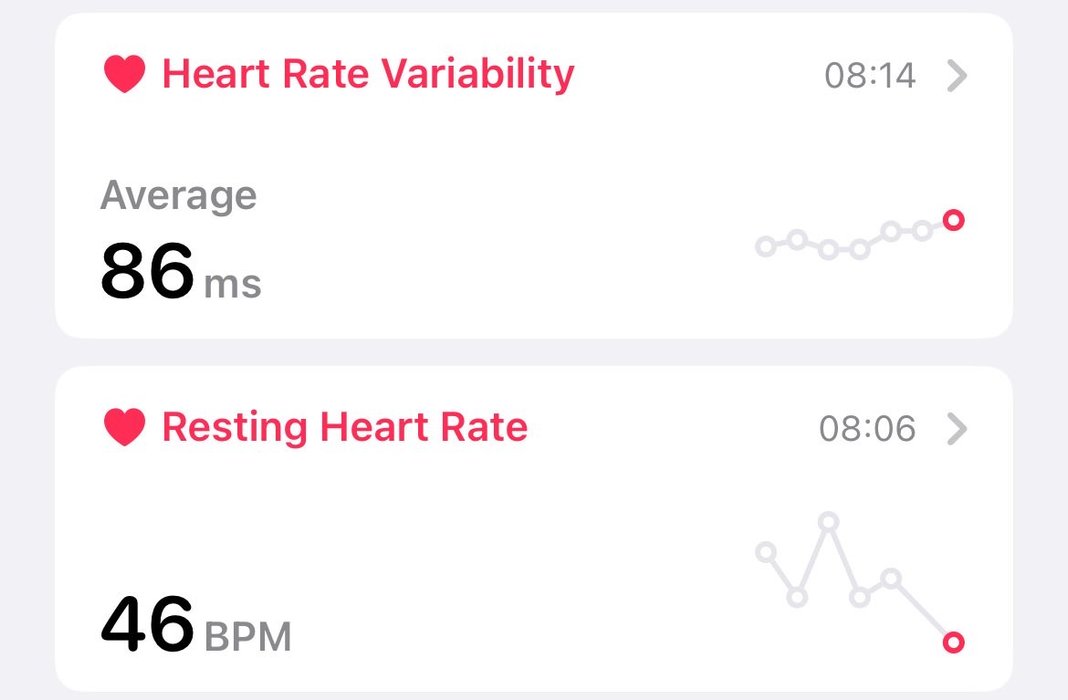
Task: Click the lowest gray point on resting rate chart
Action: (x=797, y=597)
